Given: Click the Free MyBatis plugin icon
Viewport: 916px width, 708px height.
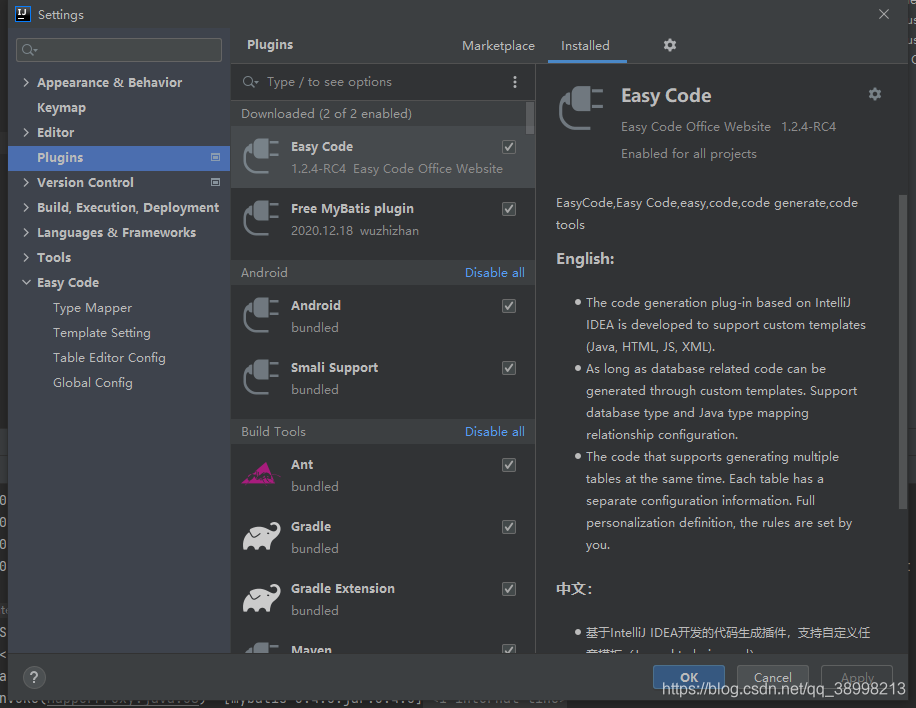Looking at the screenshot, I should (x=261, y=218).
